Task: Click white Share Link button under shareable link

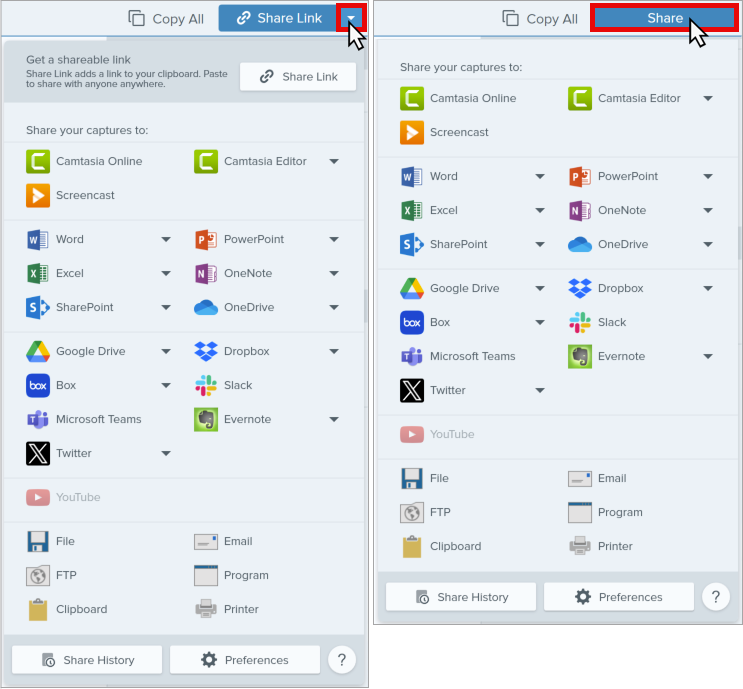Action: 298,77
